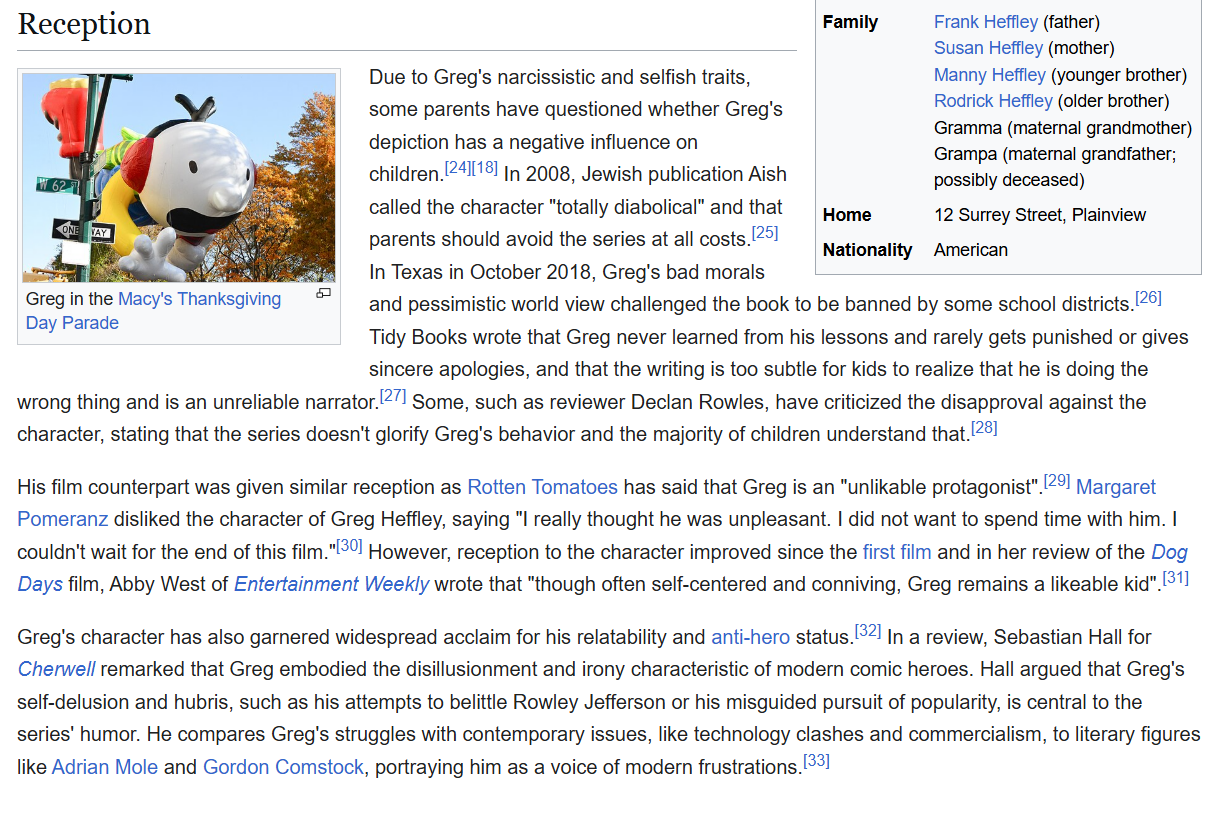Jump to citation [32]
This screenshot has width=1228, height=814.
pyautogui.click(x=868, y=631)
